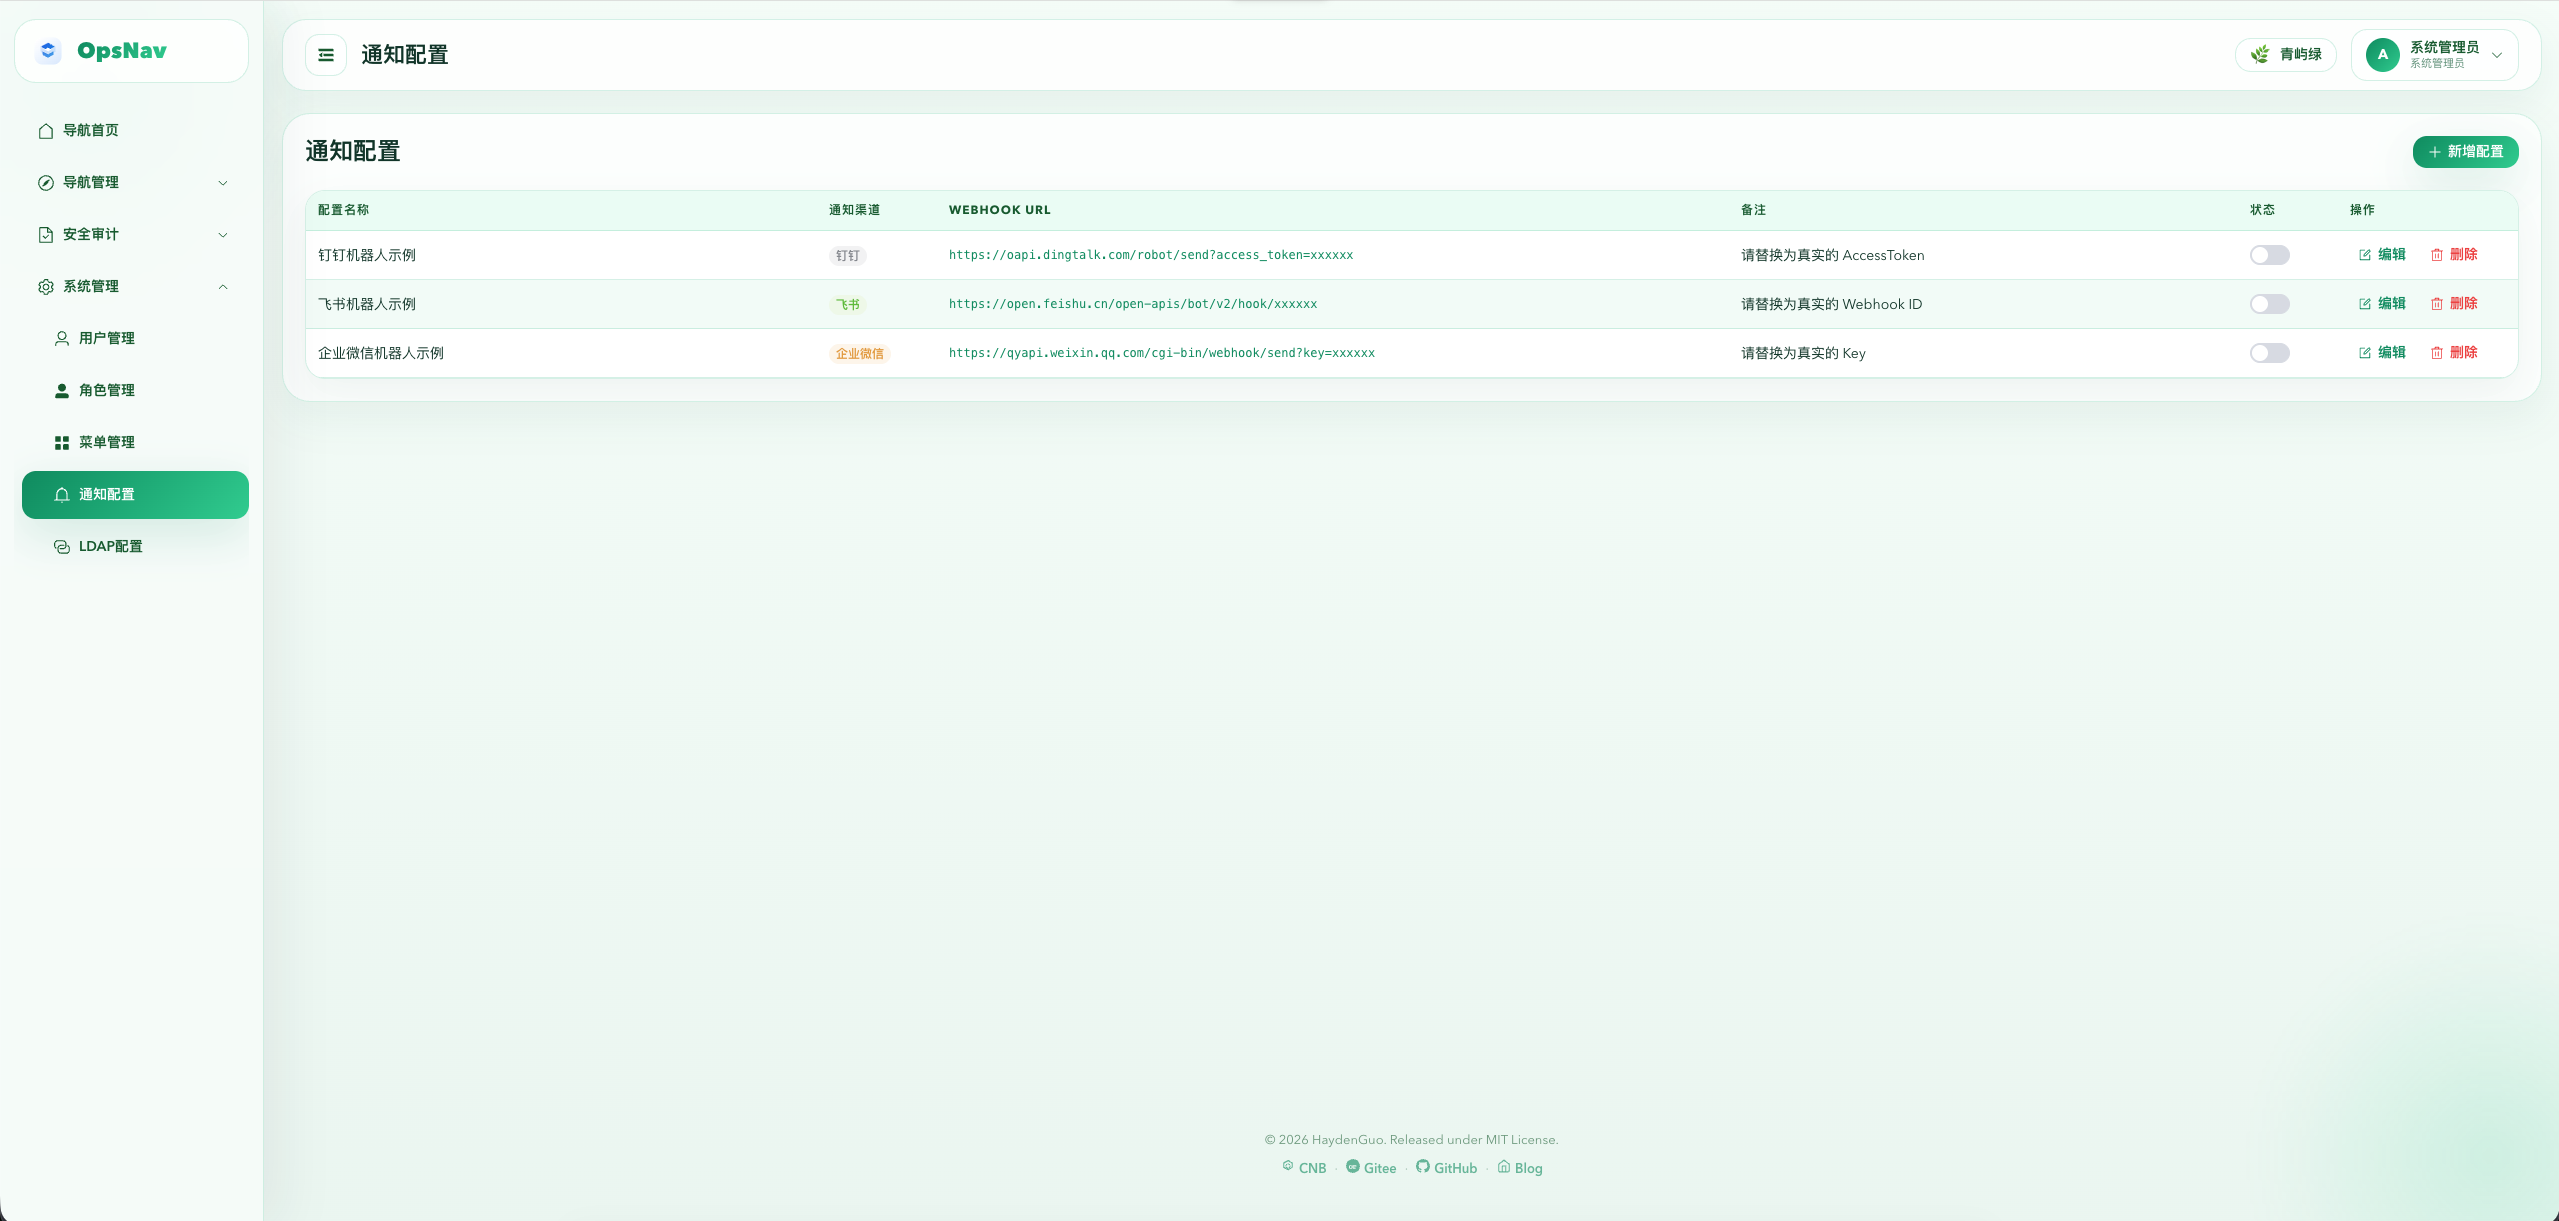Click edit pencil icon for 钉钉机器人示例
Viewport: 2559px width, 1221px height.
[x=2364, y=255]
